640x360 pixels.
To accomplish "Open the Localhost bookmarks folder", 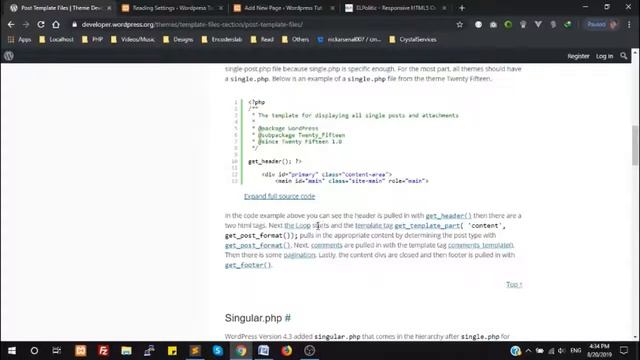I will (56, 40).
